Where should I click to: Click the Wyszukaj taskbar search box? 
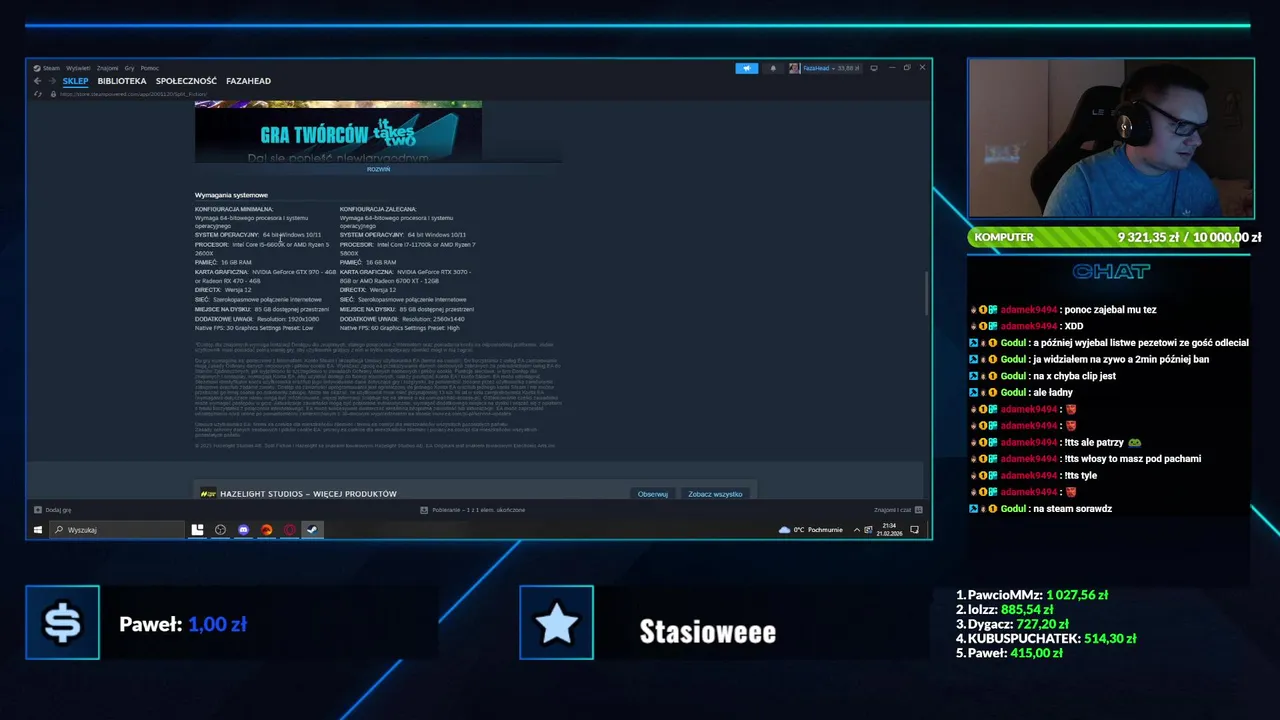[x=118, y=530]
